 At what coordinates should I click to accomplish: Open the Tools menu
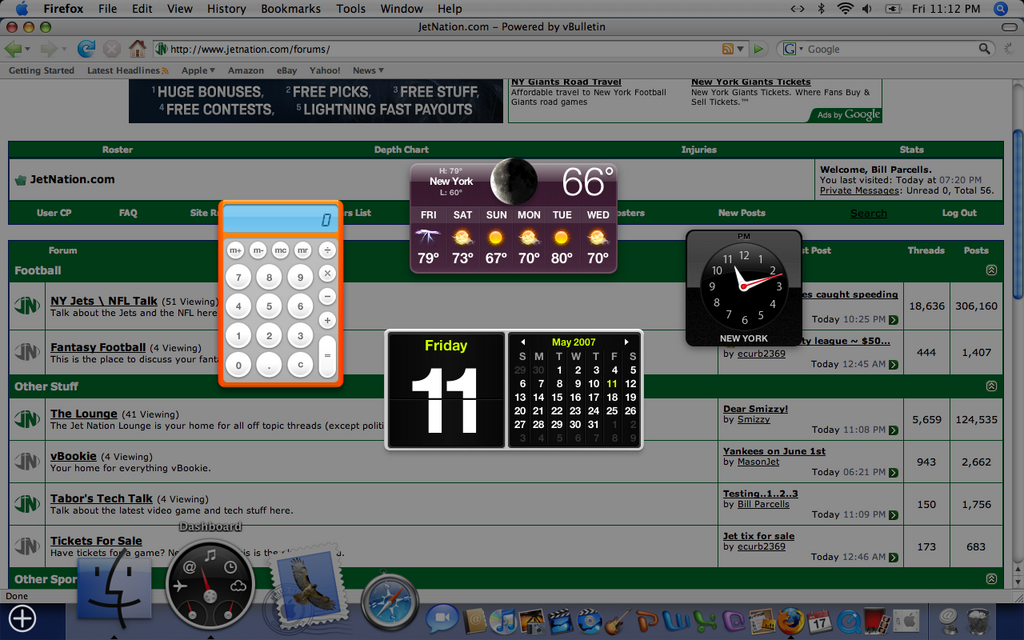[x=351, y=8]
